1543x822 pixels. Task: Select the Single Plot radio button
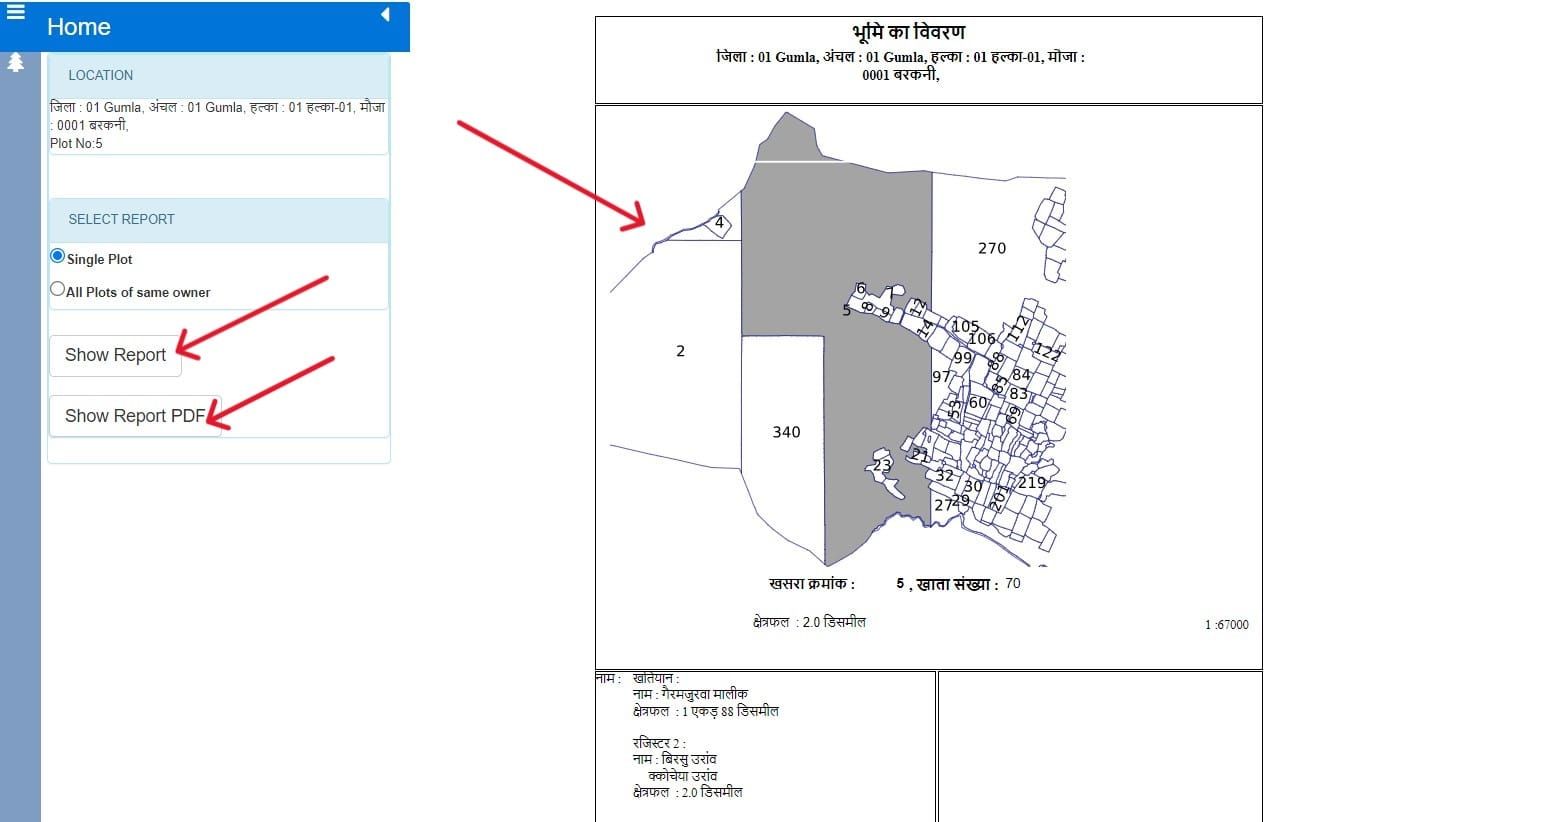pos(57,256)
